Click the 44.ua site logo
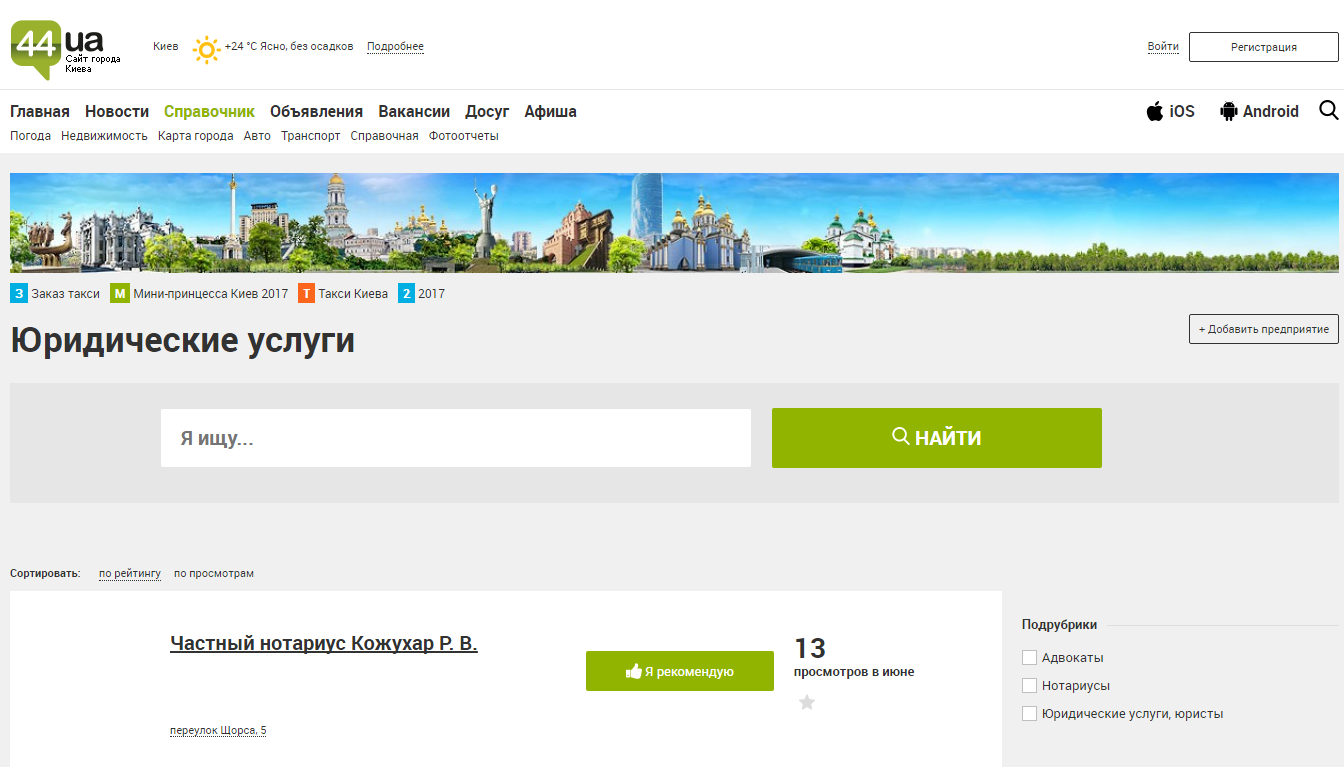Image resolution: width=1344 pixels, height=767 pixels. point(57,48)
